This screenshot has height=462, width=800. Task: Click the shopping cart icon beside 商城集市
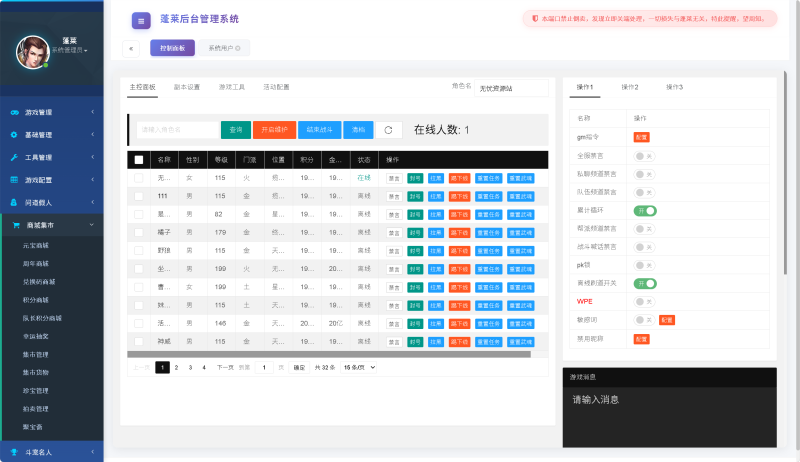tap(16, 225)
